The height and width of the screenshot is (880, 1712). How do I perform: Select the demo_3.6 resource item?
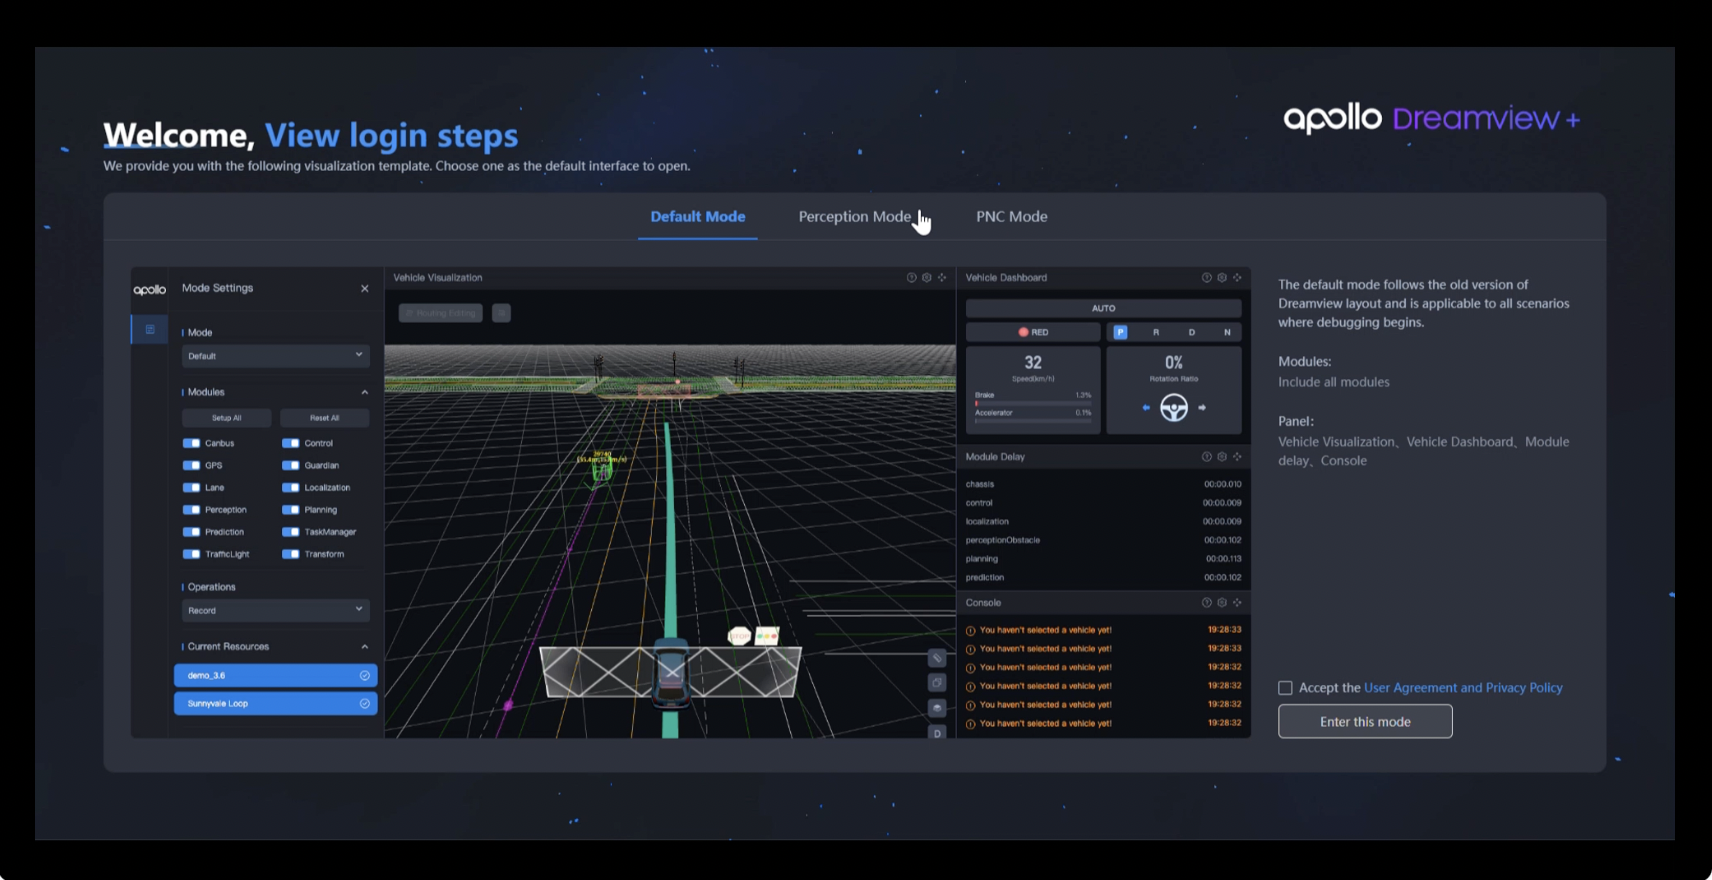pyautogui.click(x=275, y=675)
